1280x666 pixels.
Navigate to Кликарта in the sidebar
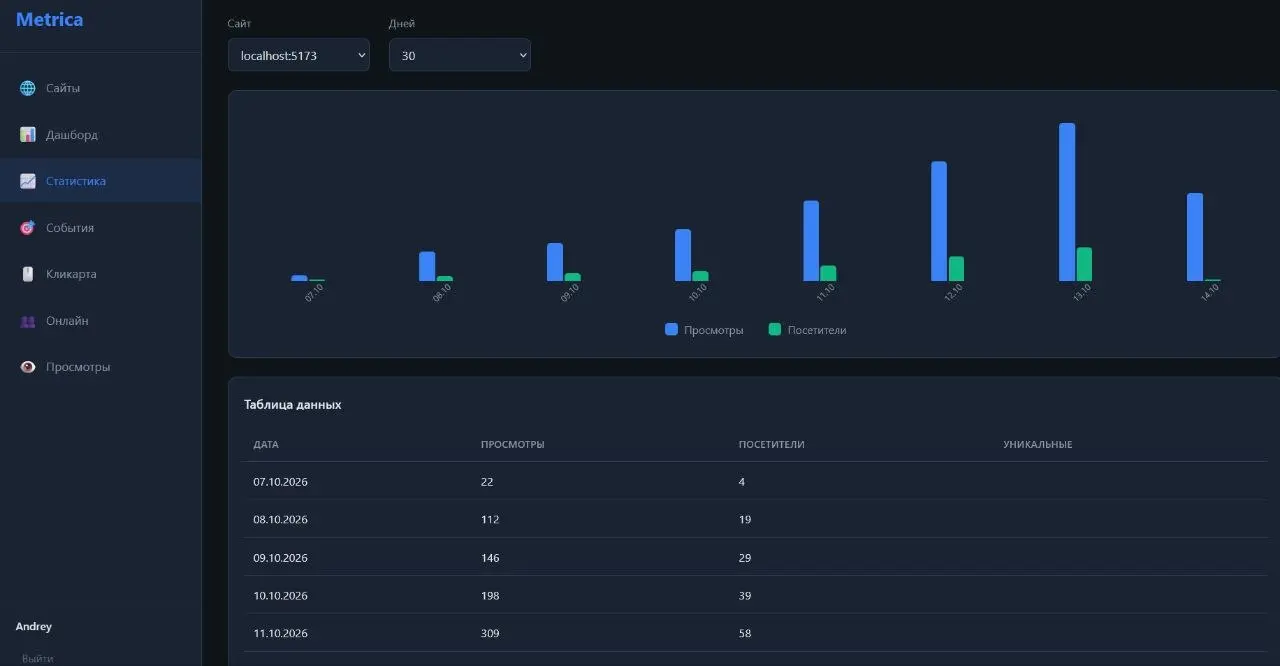point(71,274)
